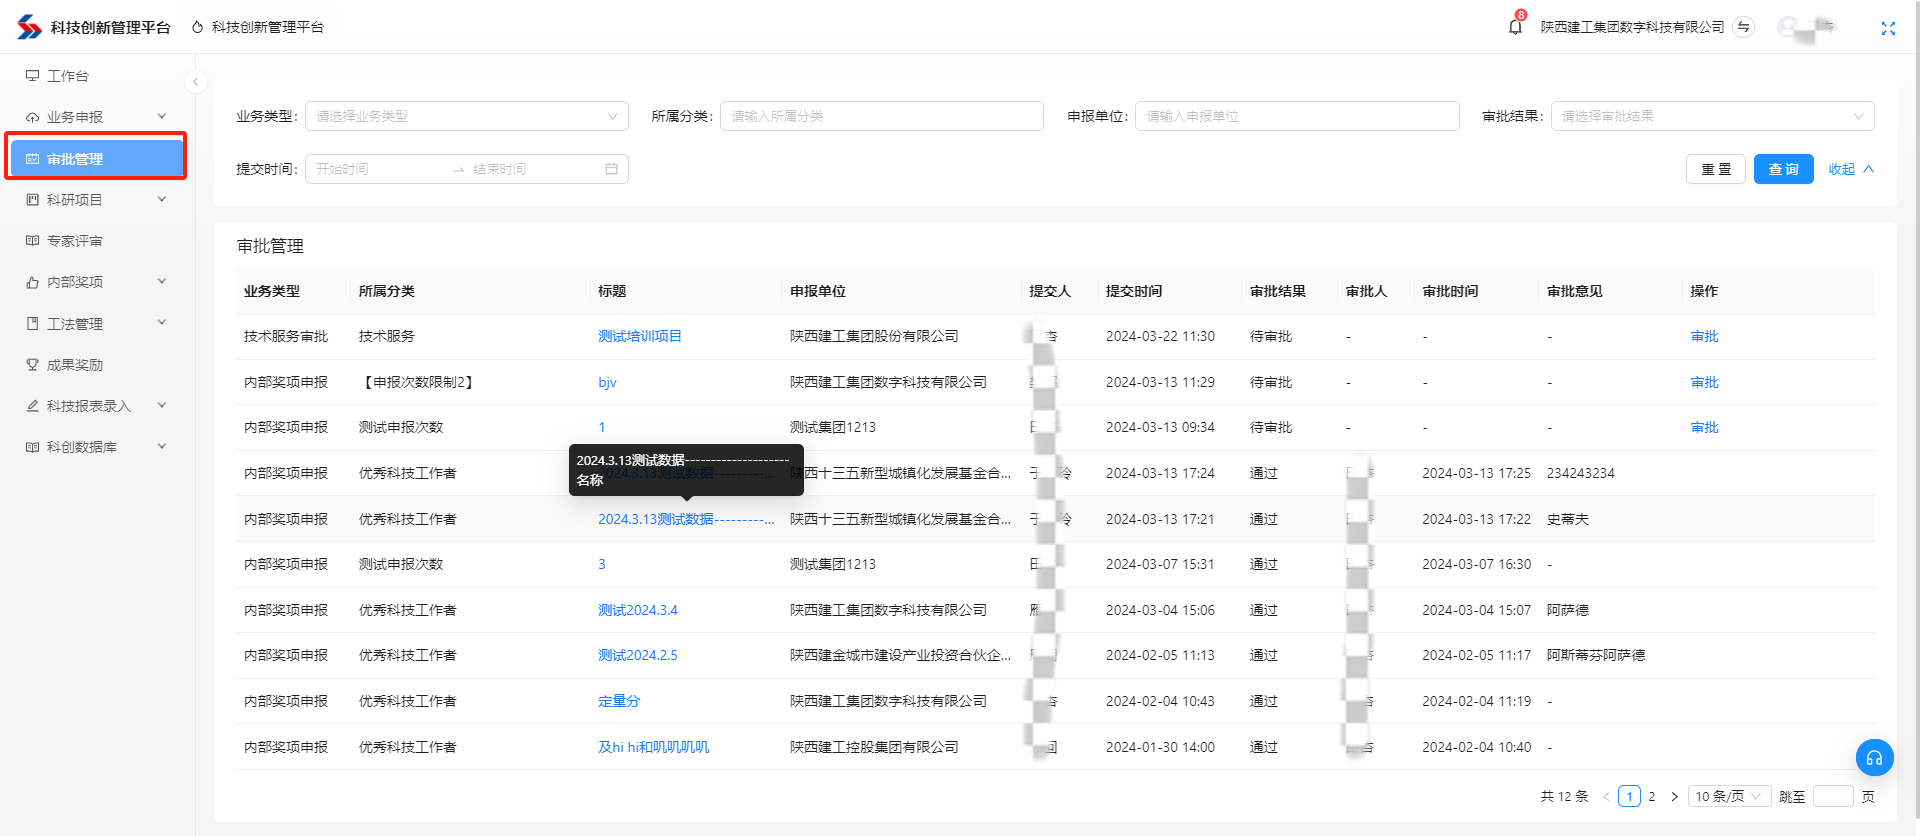Screen dimensions: 1920x836
Task: Open the 测试2024.3.4 title link
Action: click(x=637, y=610)
